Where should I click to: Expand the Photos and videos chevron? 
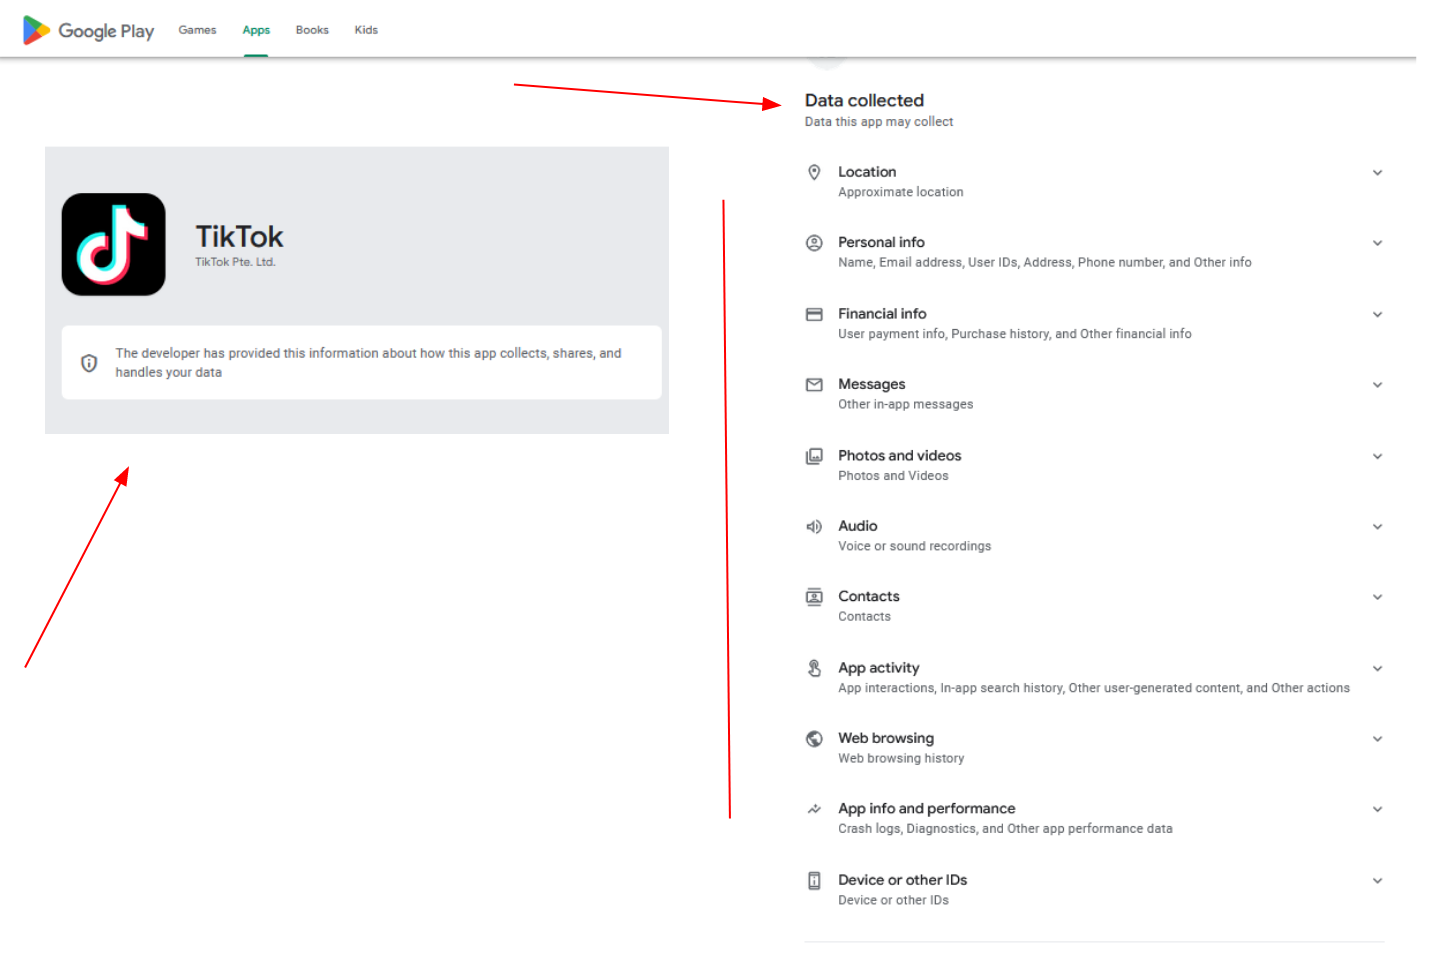point(1377,456)
